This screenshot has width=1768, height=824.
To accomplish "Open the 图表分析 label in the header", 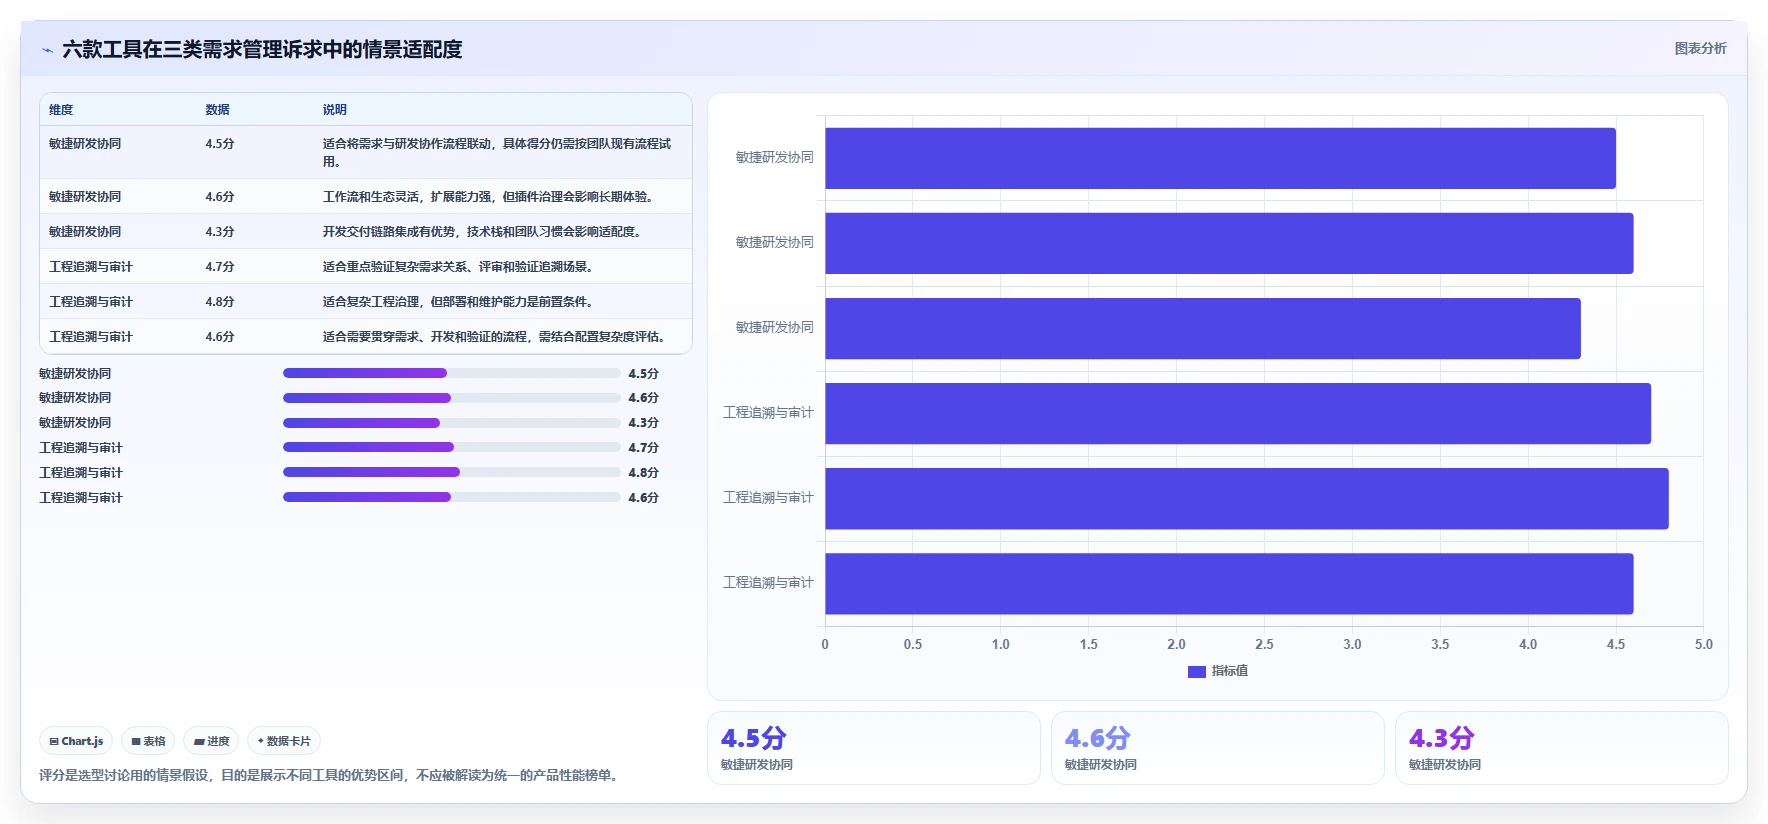I will (1700, 48).
